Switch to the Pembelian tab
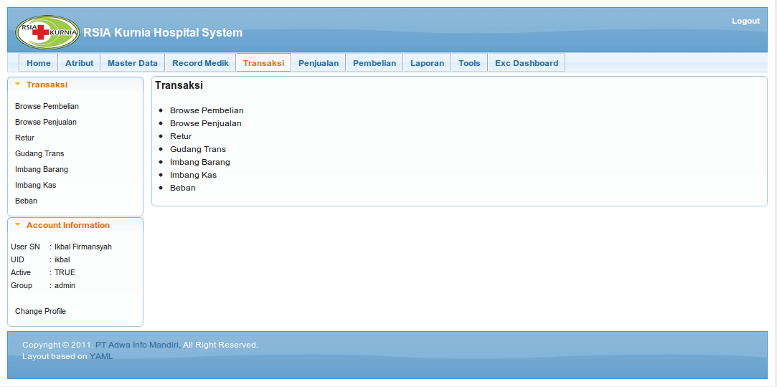Screen dimensions: 777x387 coord(375,63)
